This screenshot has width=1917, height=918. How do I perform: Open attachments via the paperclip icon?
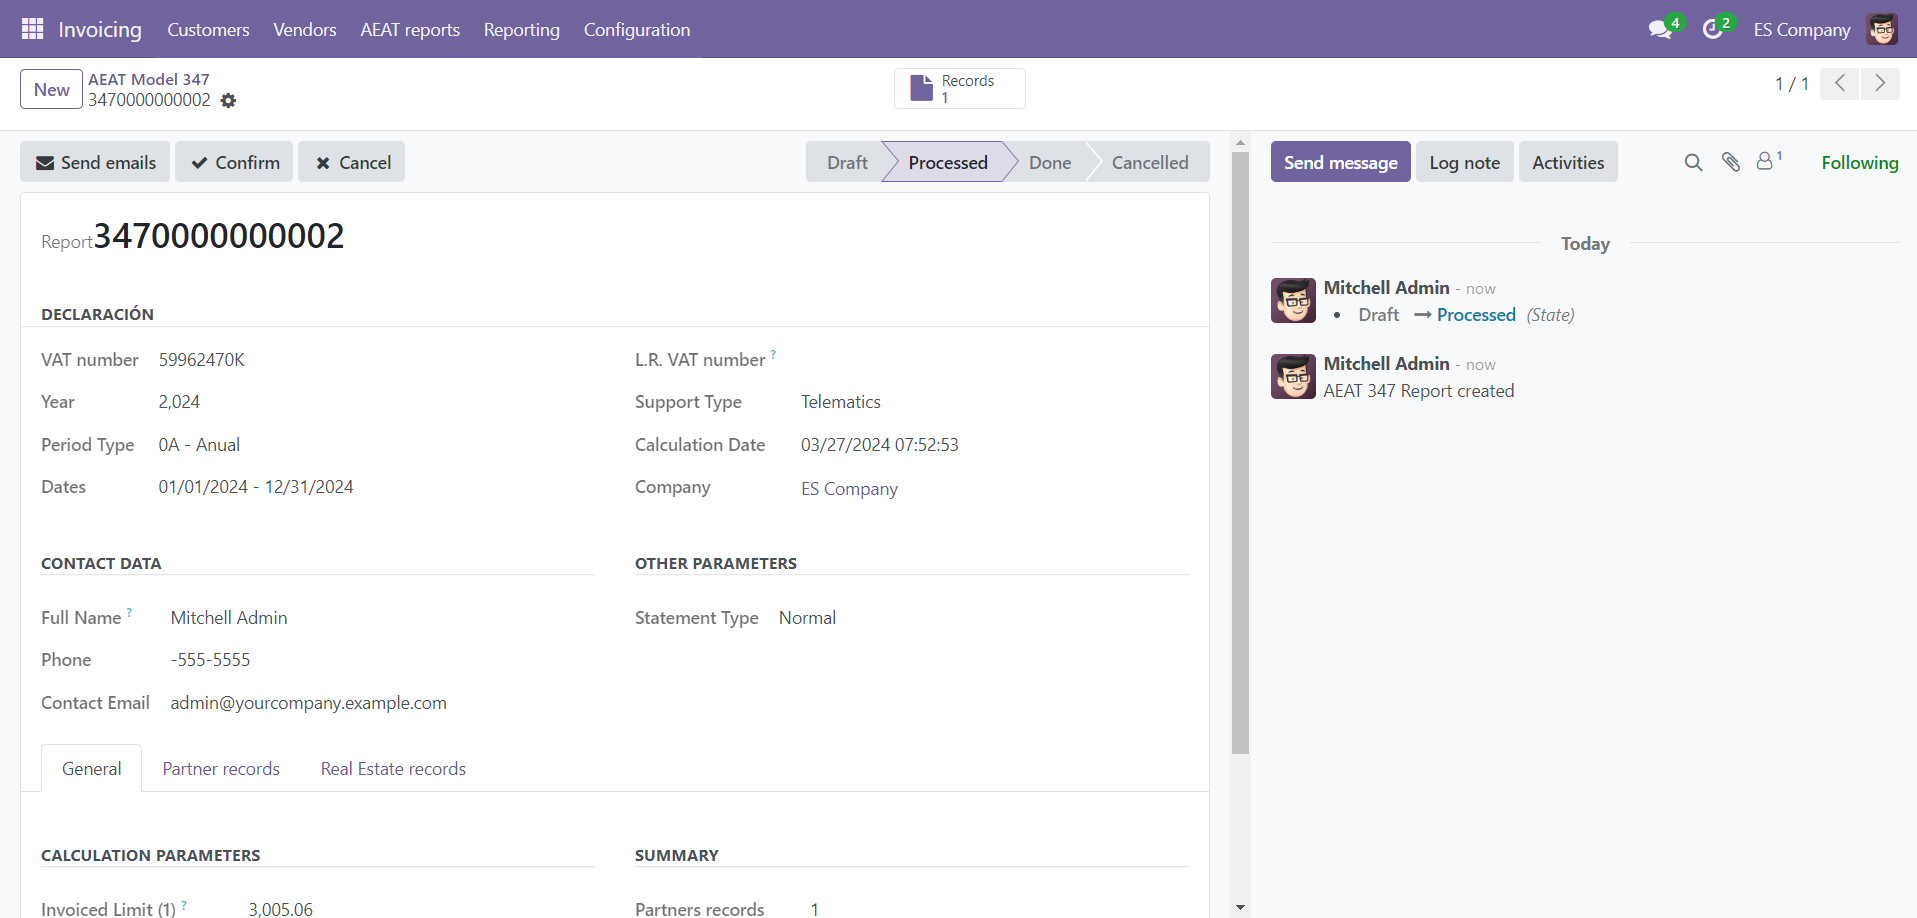pos(1730,162)
